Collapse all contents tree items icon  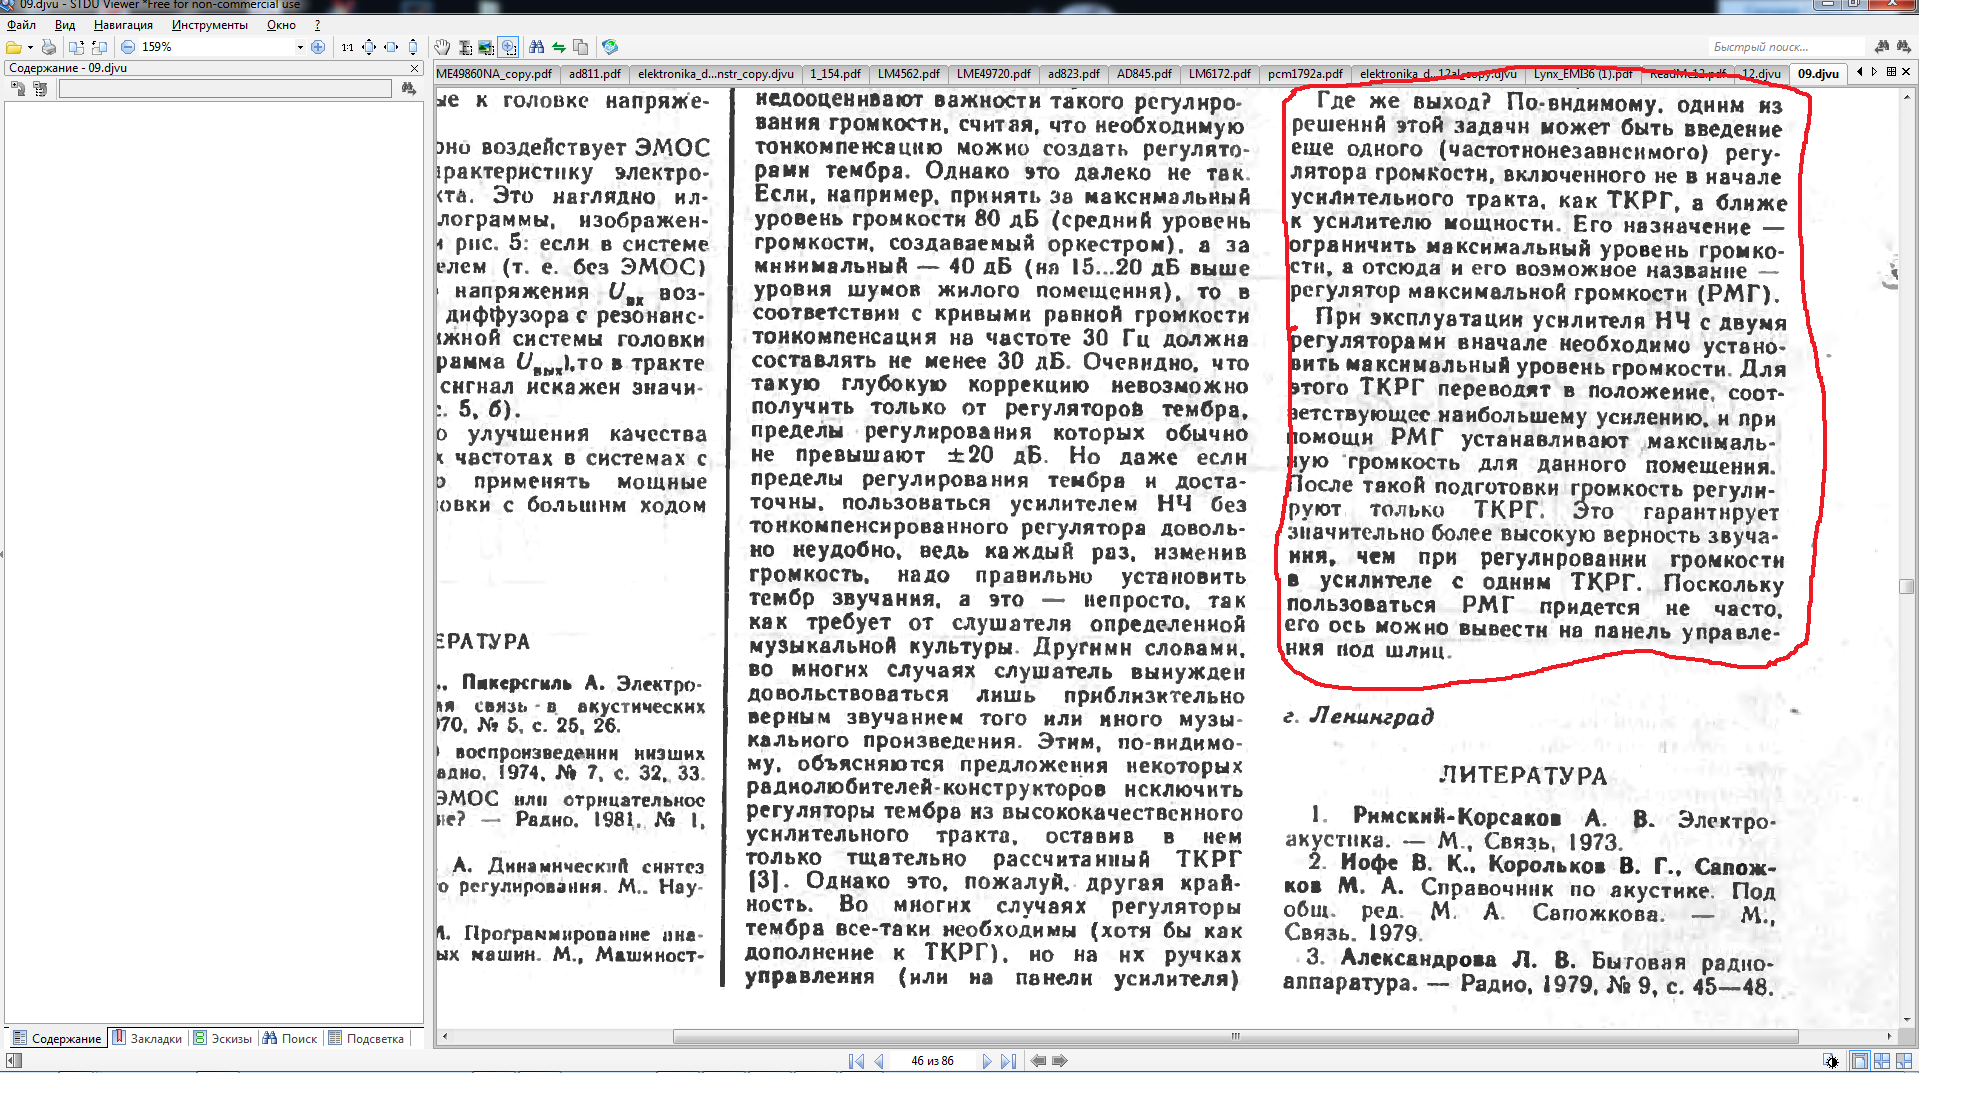(40, 89)
